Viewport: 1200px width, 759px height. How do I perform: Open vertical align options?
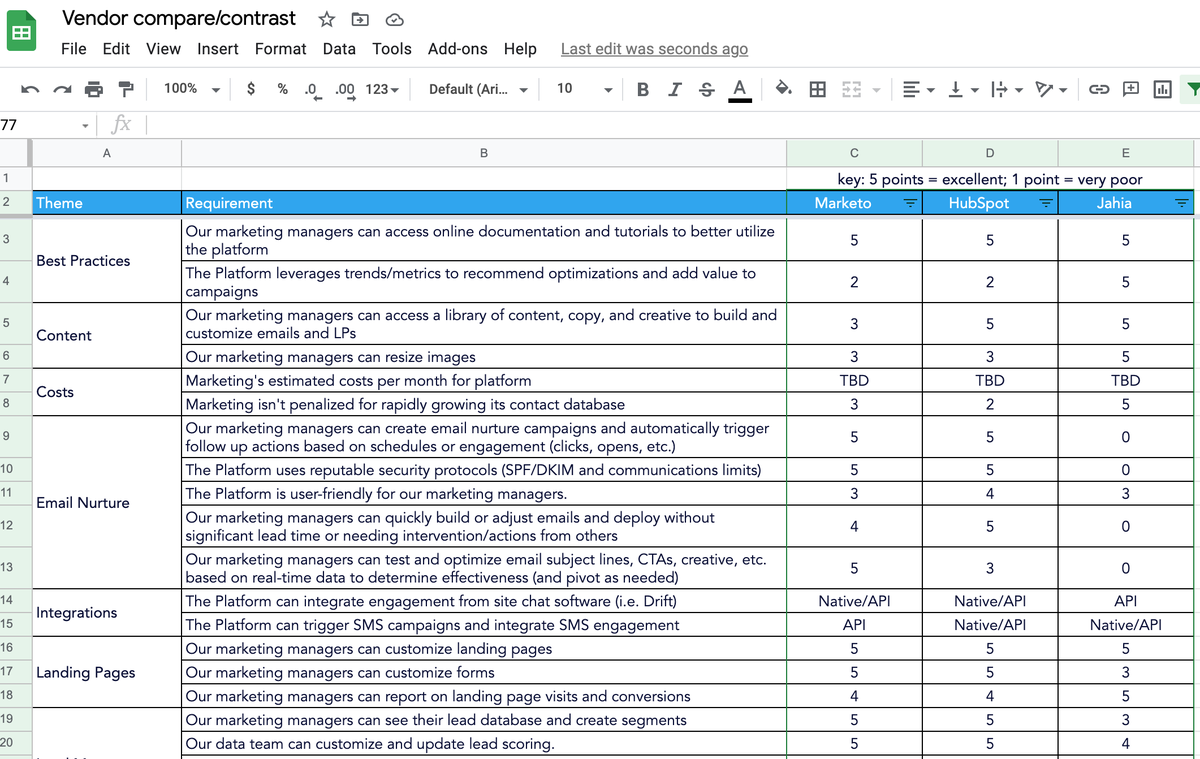click(x=961, y=89)
